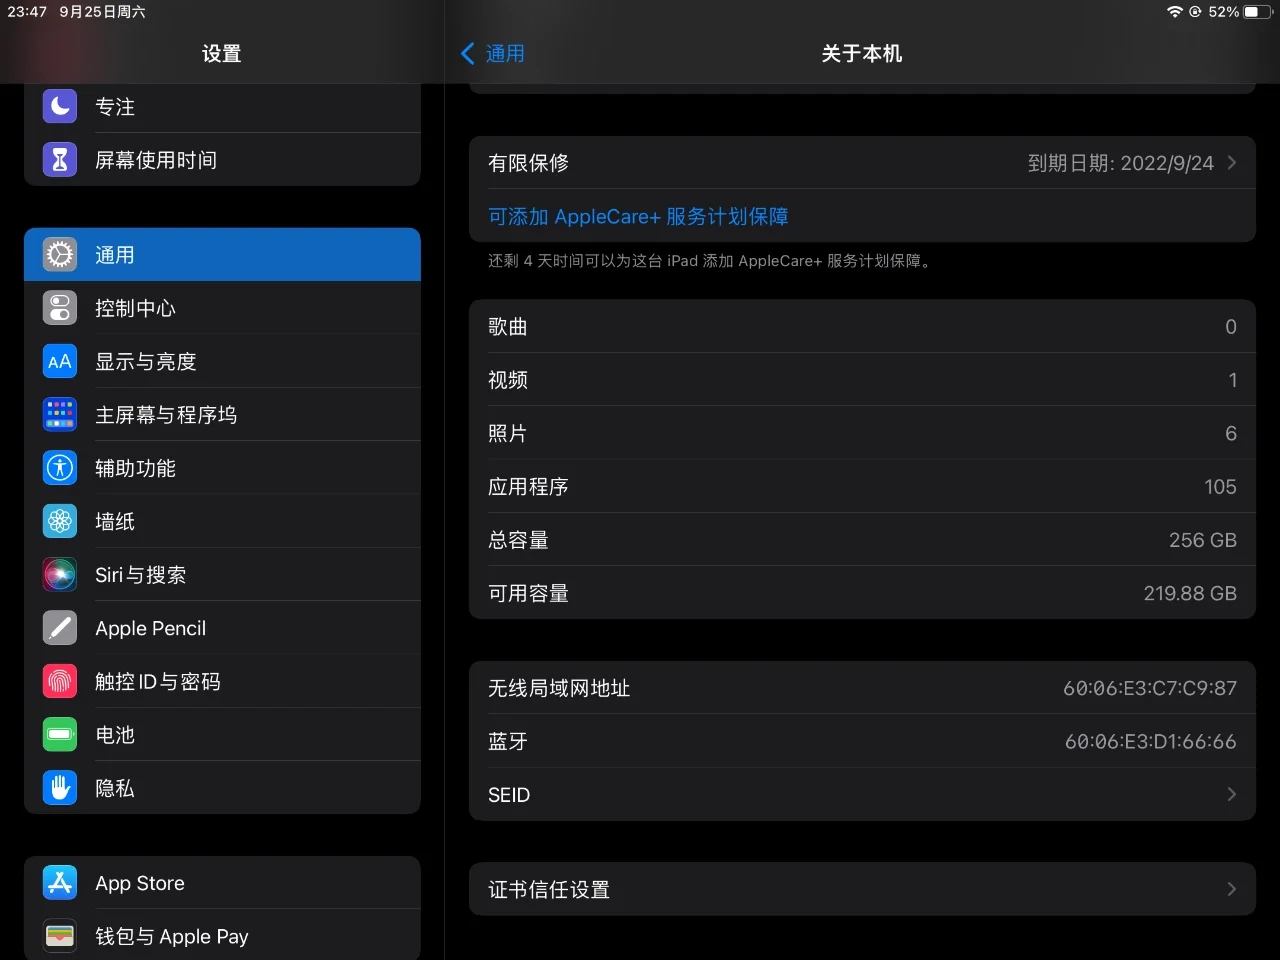Tap the Control Center toggle icon
Screen dimensions: 1280x960
(x=60, y=308)
